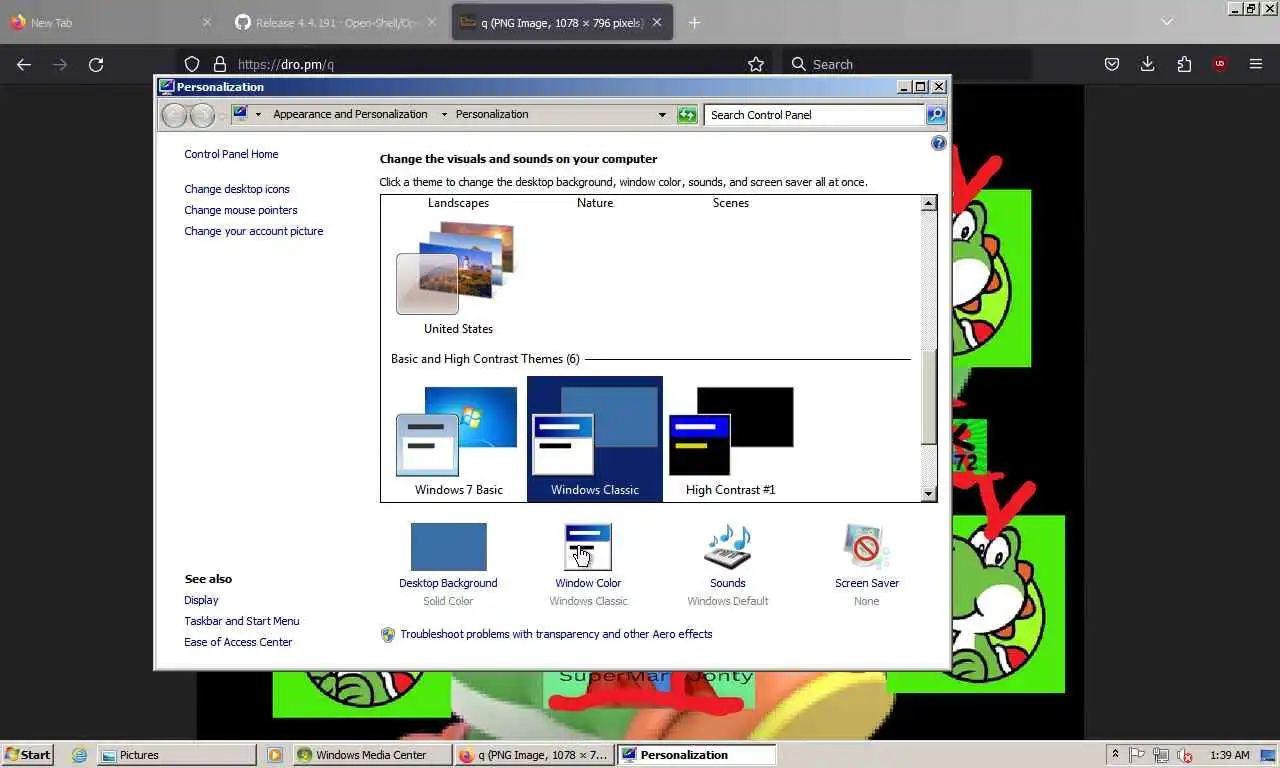1280x768 pixels.
Task: Switch to Firefox q PNG taskbar button
Action: (x=533, y=755)
